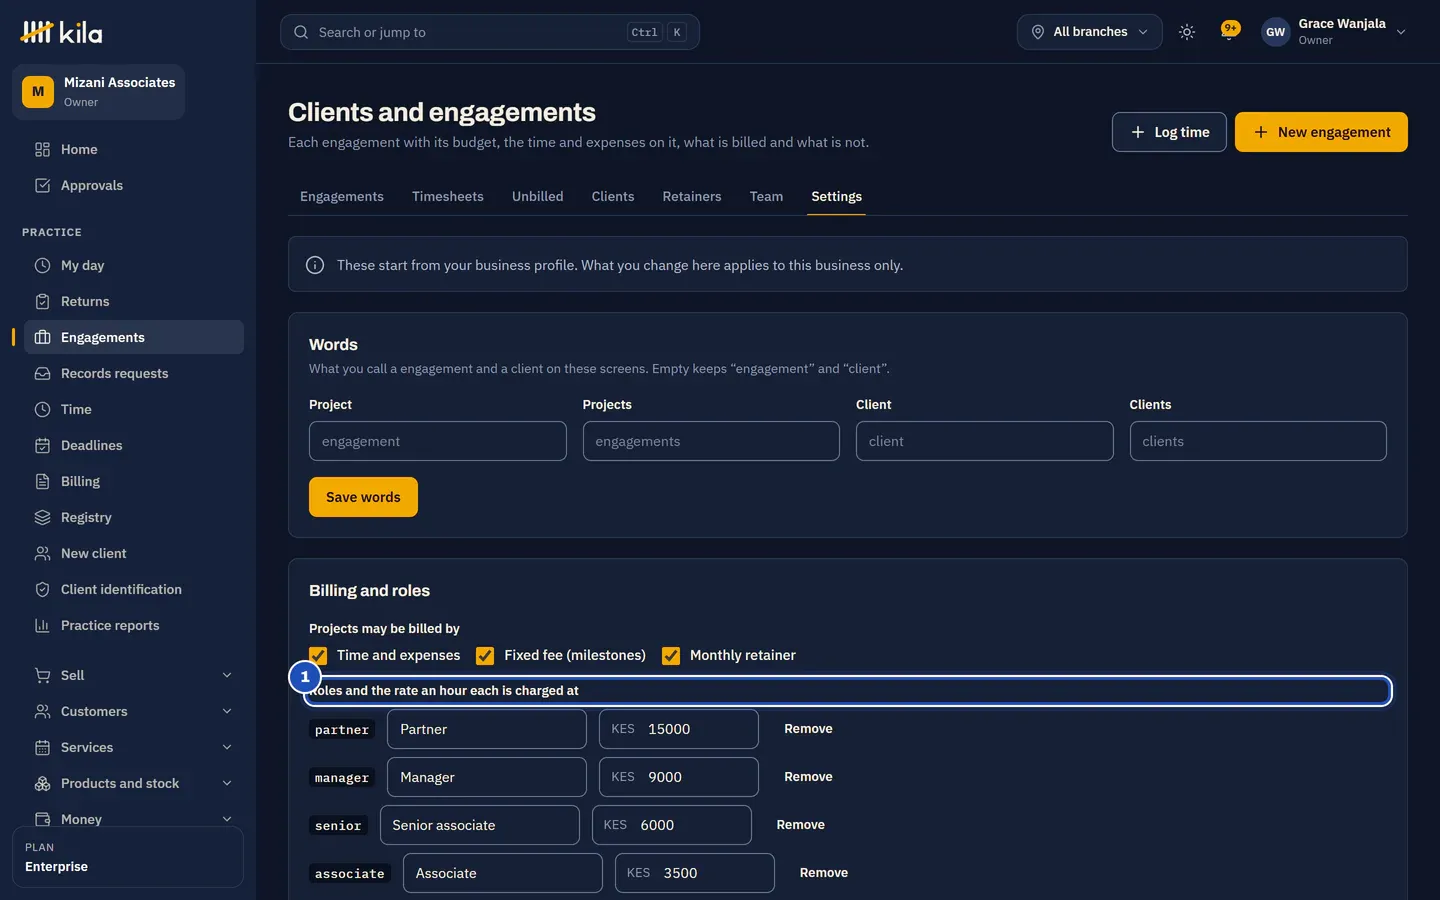Click the Returns clipboard icon

[x=42, y=301]
